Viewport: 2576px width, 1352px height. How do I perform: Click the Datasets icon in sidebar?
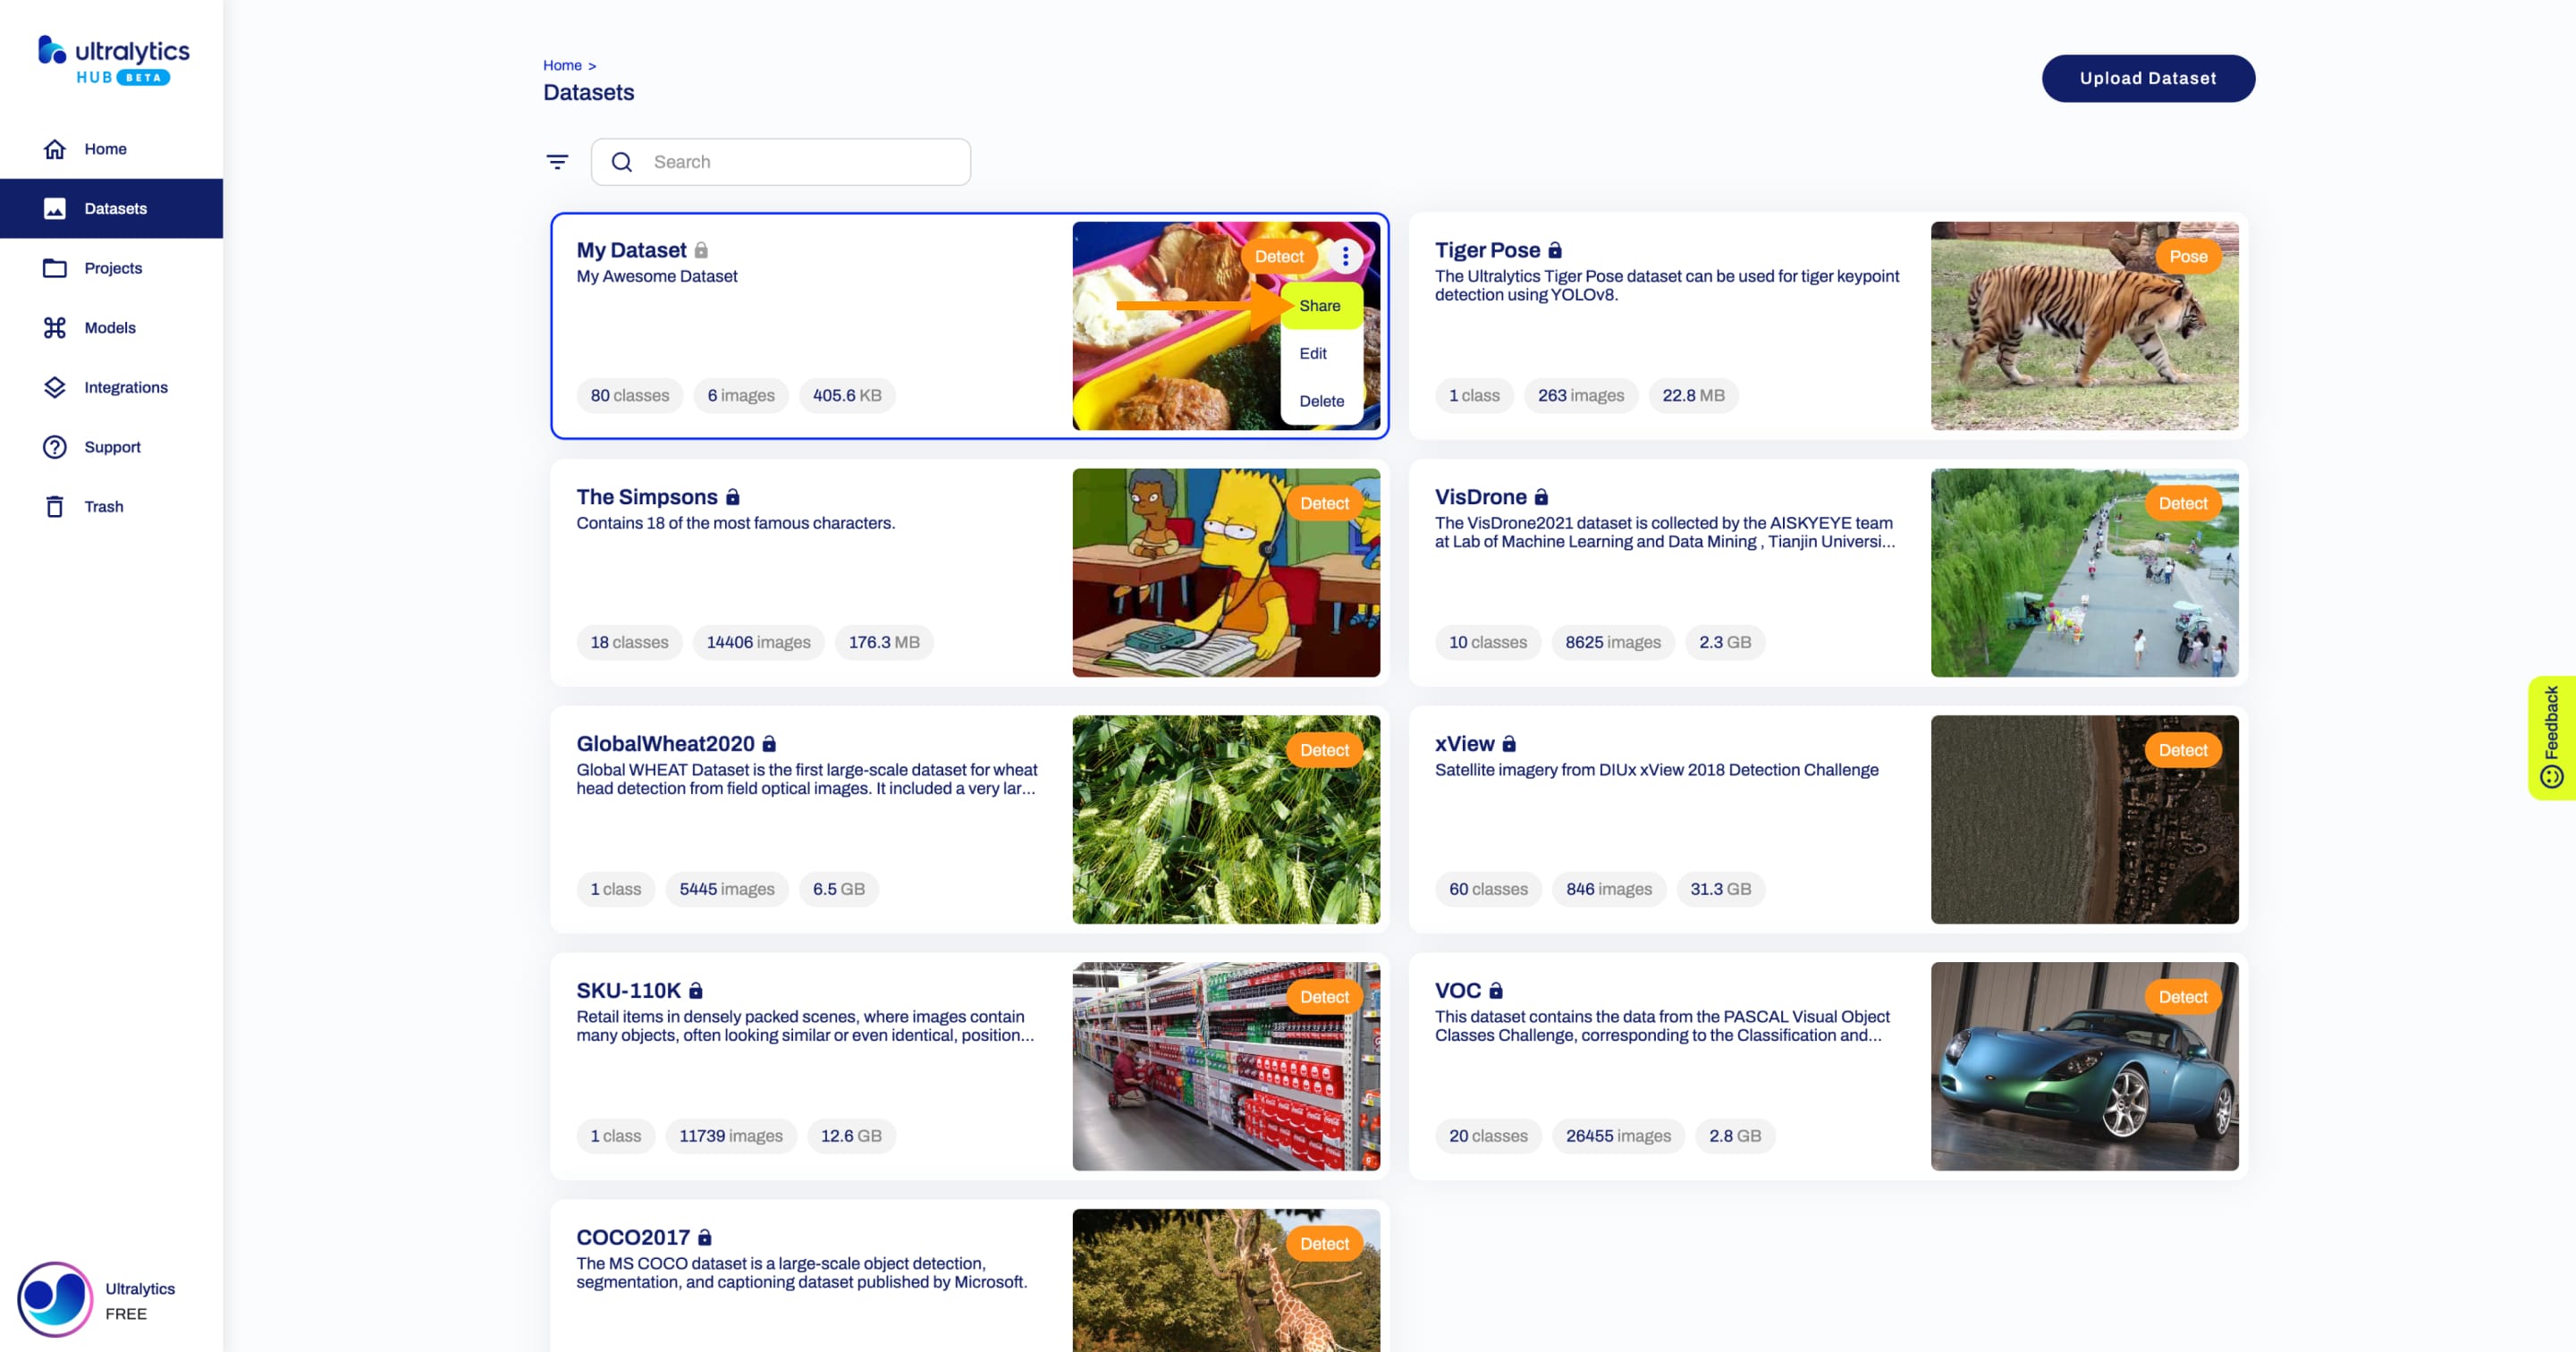tap(55, 207)
